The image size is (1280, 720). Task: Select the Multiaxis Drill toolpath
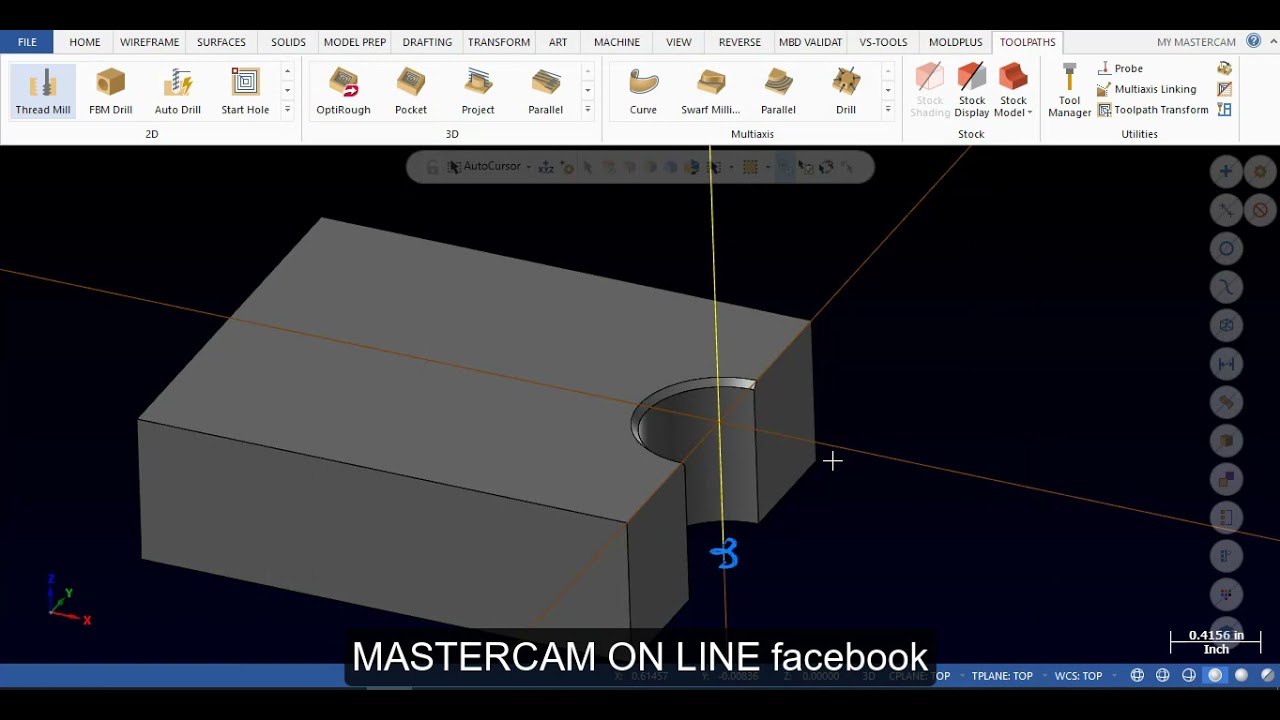click(x=846, y=91)
